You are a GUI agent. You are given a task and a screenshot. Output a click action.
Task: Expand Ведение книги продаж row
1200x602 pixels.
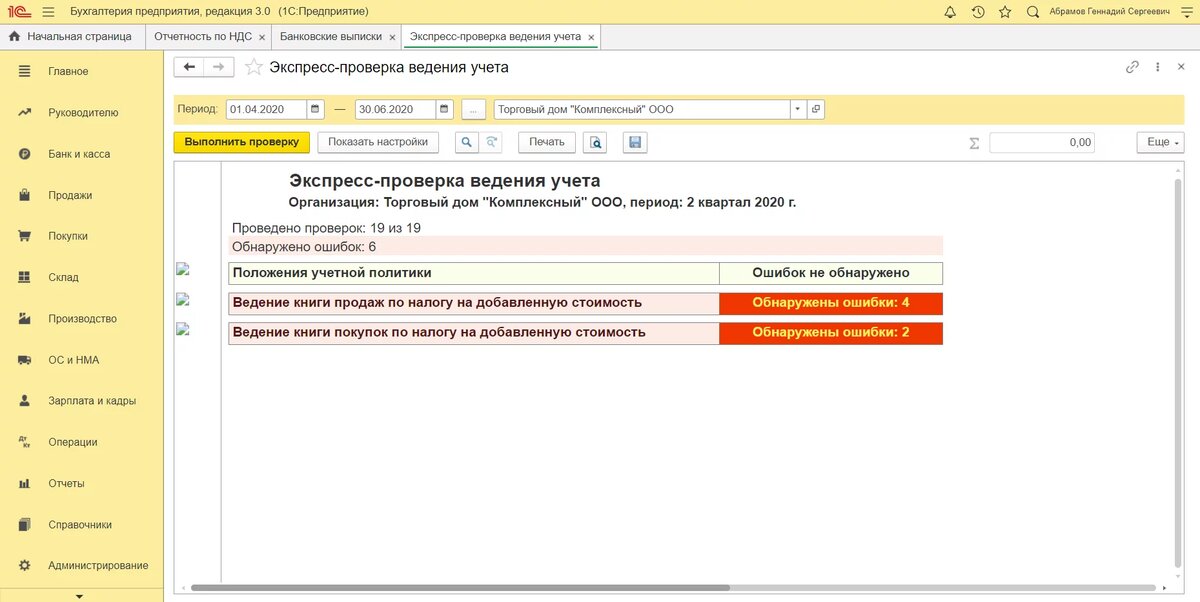click(182, 299)
